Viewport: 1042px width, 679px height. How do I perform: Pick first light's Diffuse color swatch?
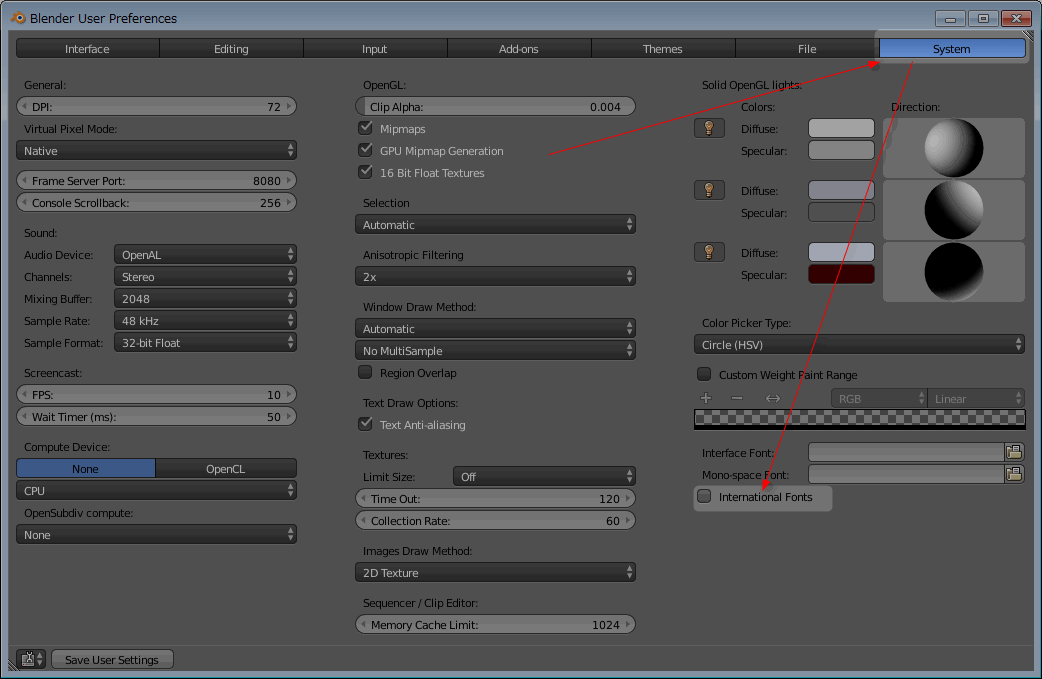click(841, 128)
